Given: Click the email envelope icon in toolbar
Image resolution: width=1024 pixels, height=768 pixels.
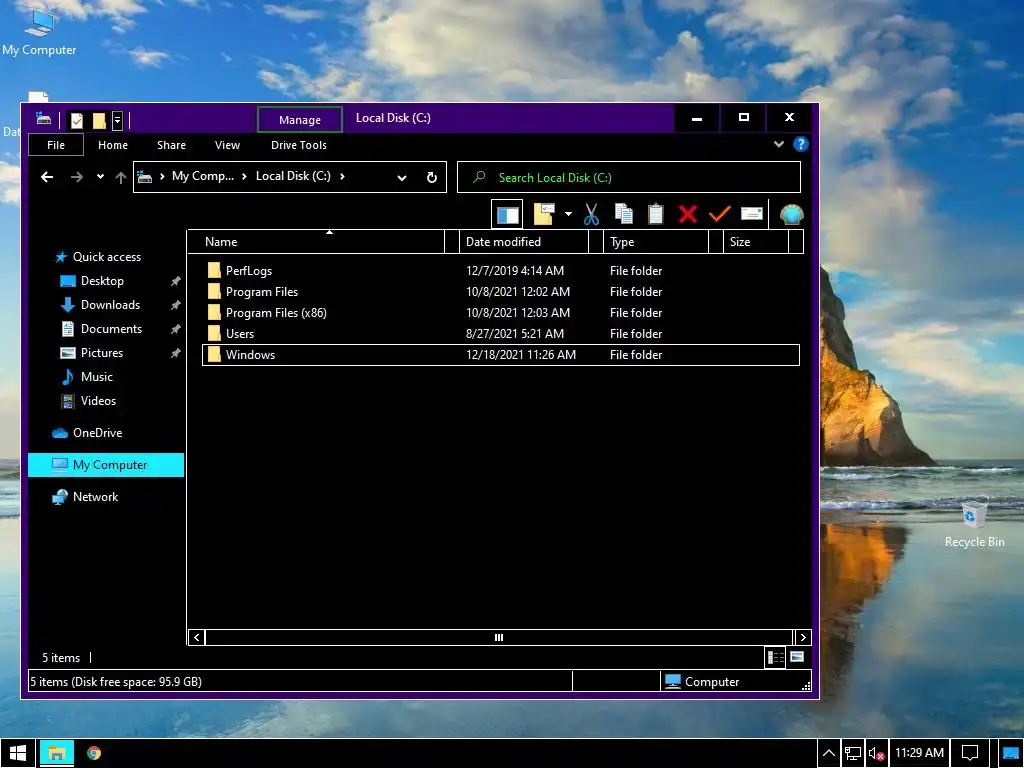Looking at the screenshot, I should point(752,214).
